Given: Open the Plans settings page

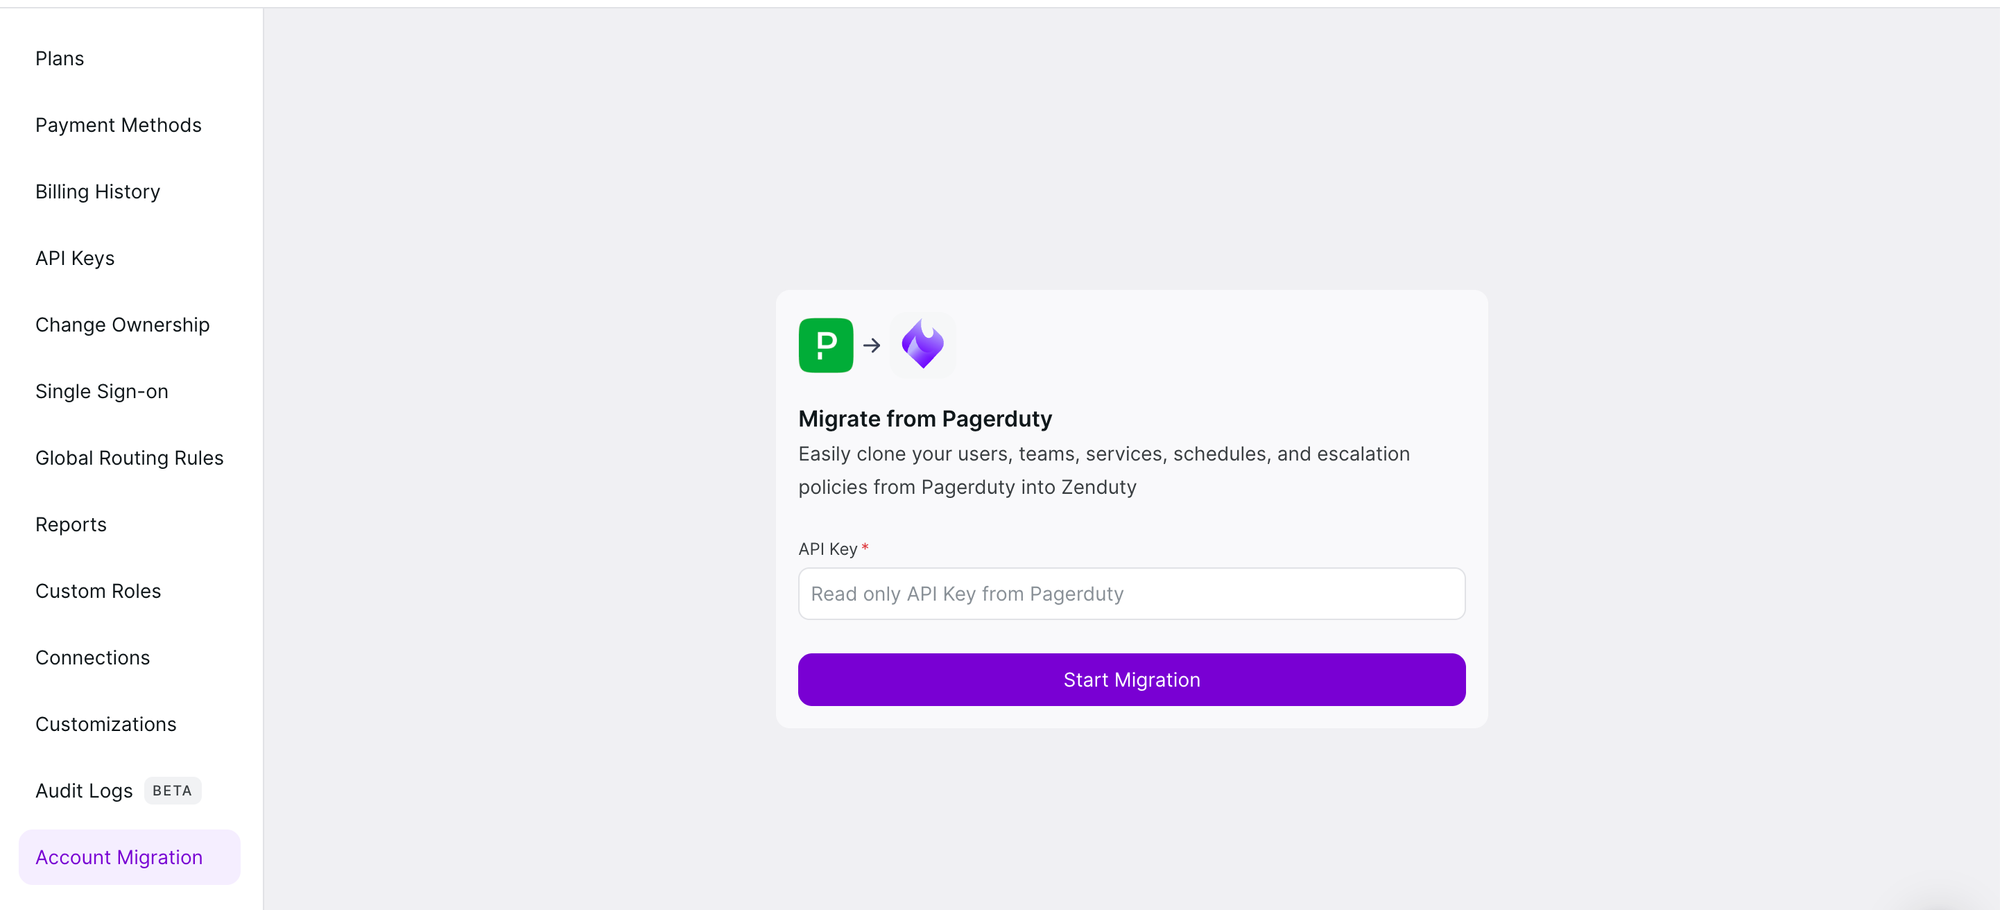Looking at the screenshot, I should tap(60, 59).
